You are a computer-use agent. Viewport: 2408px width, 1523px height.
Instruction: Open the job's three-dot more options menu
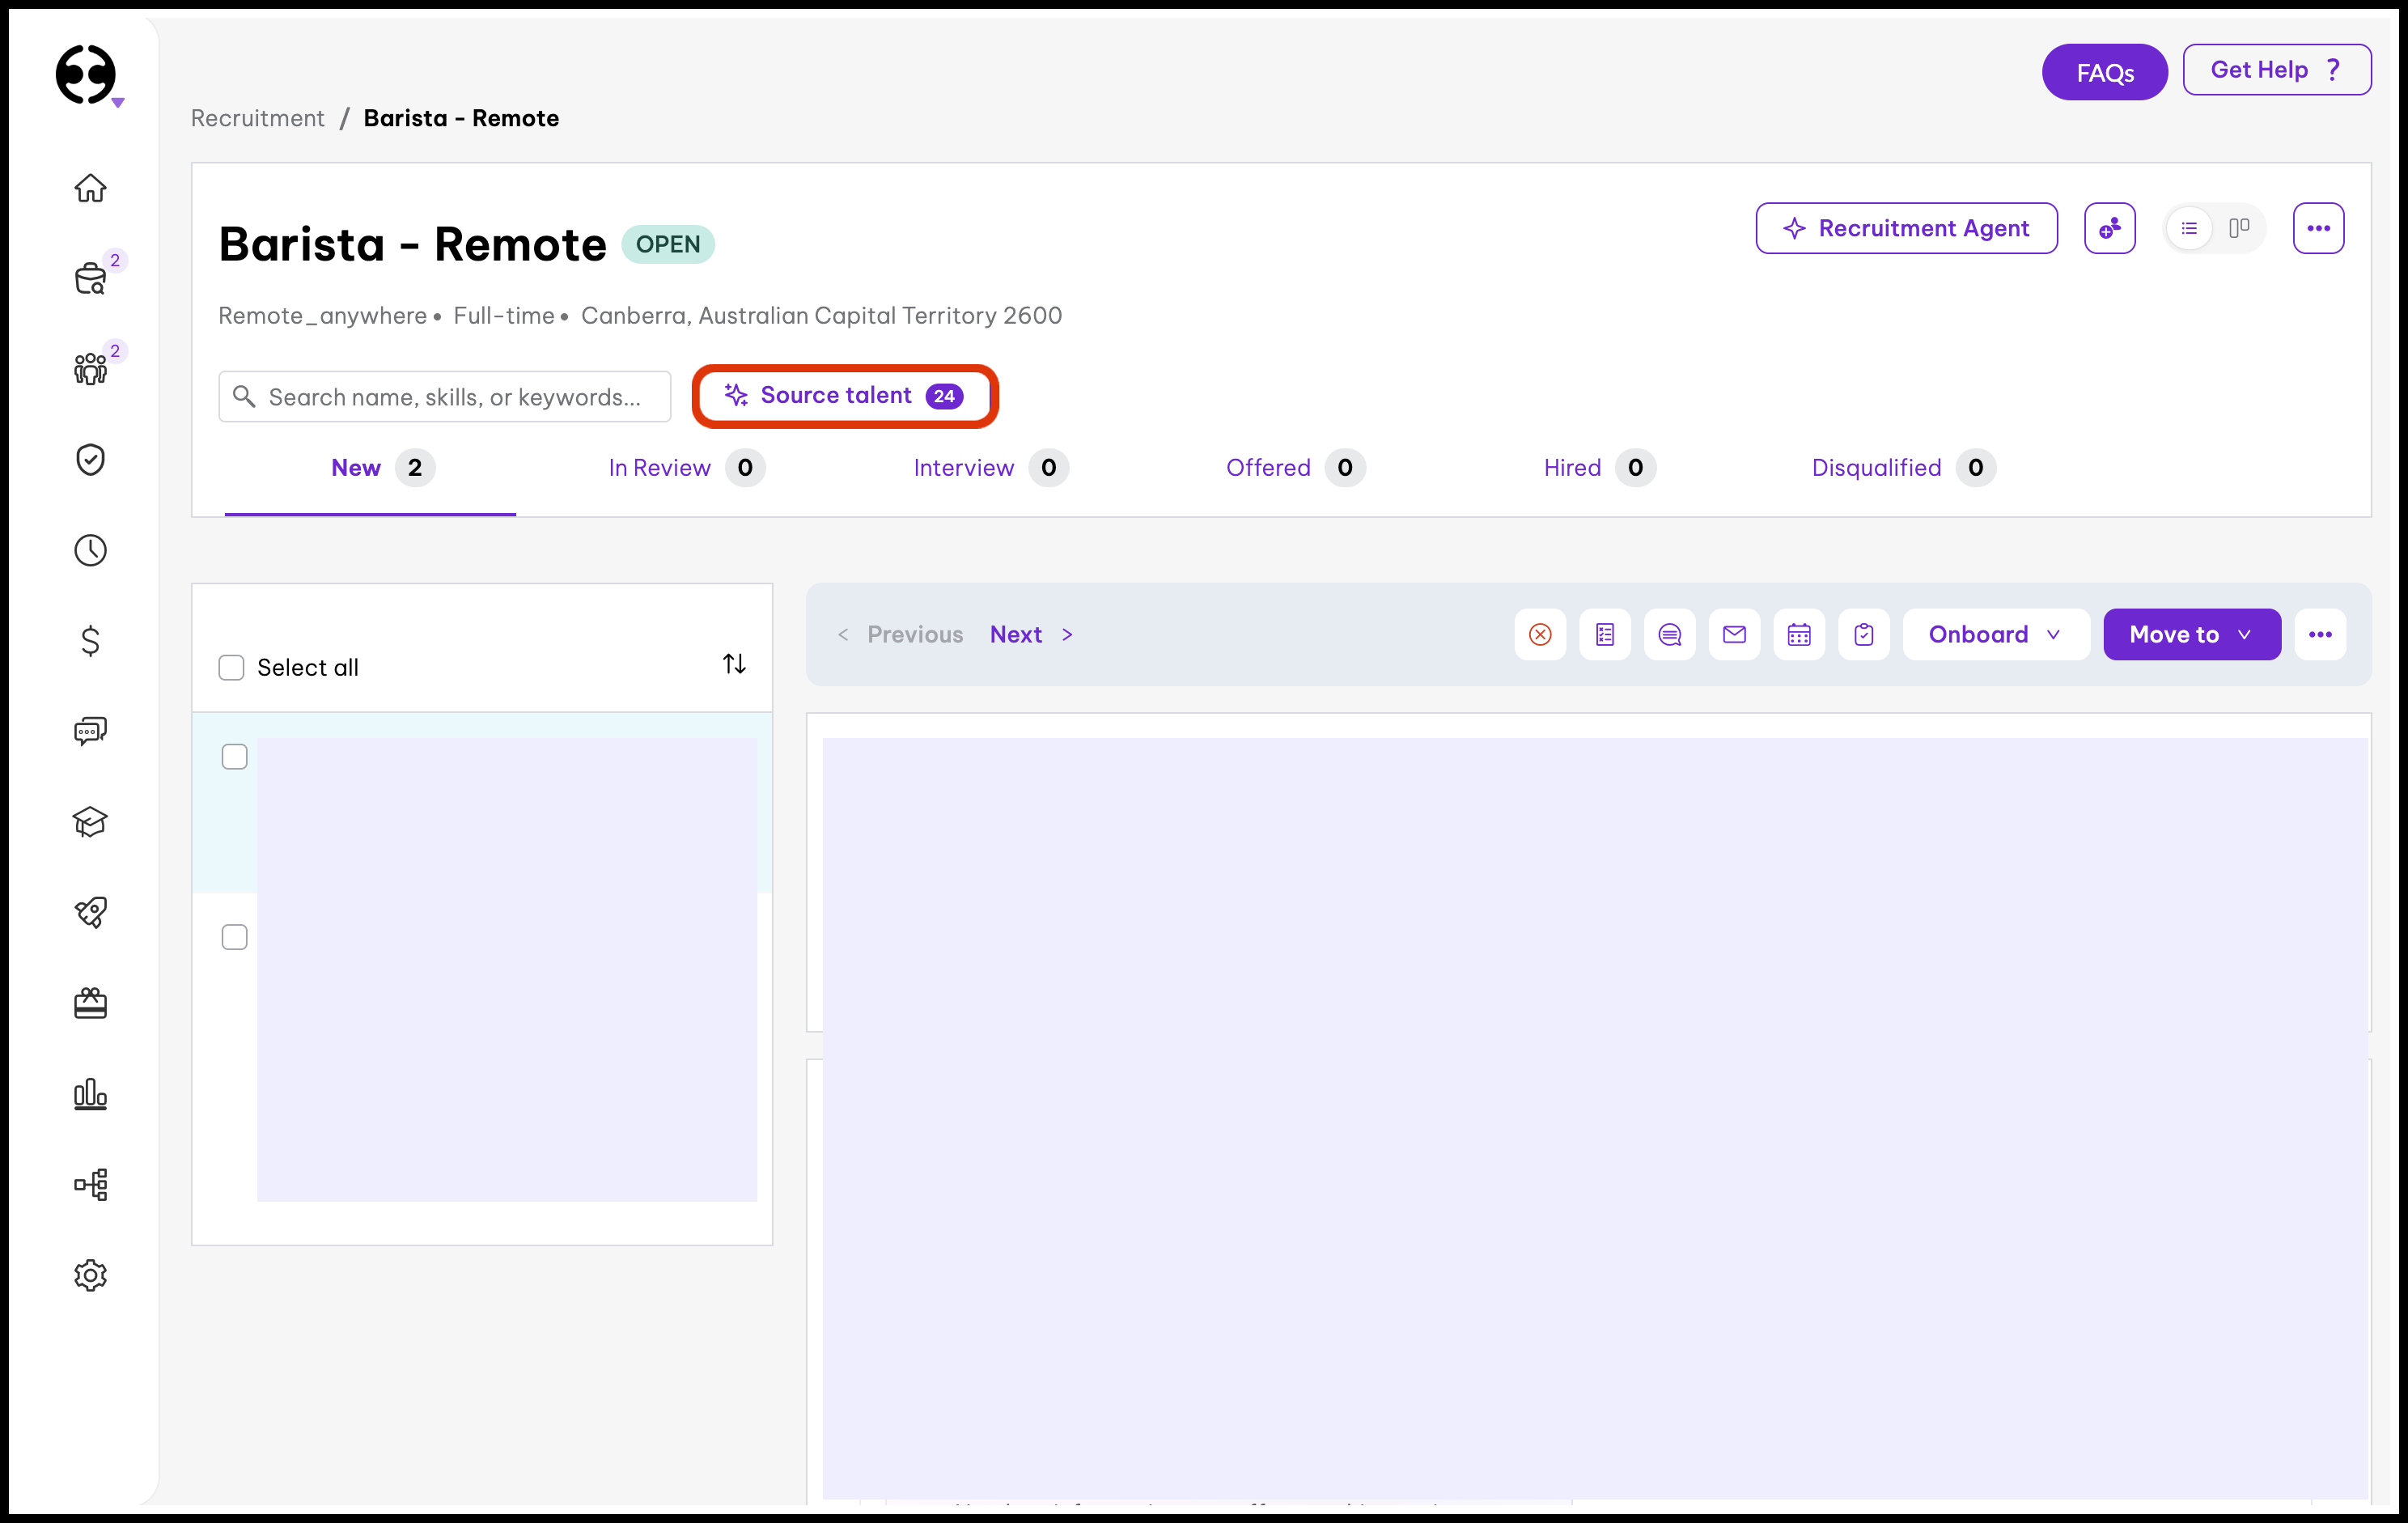(2318, 228)
